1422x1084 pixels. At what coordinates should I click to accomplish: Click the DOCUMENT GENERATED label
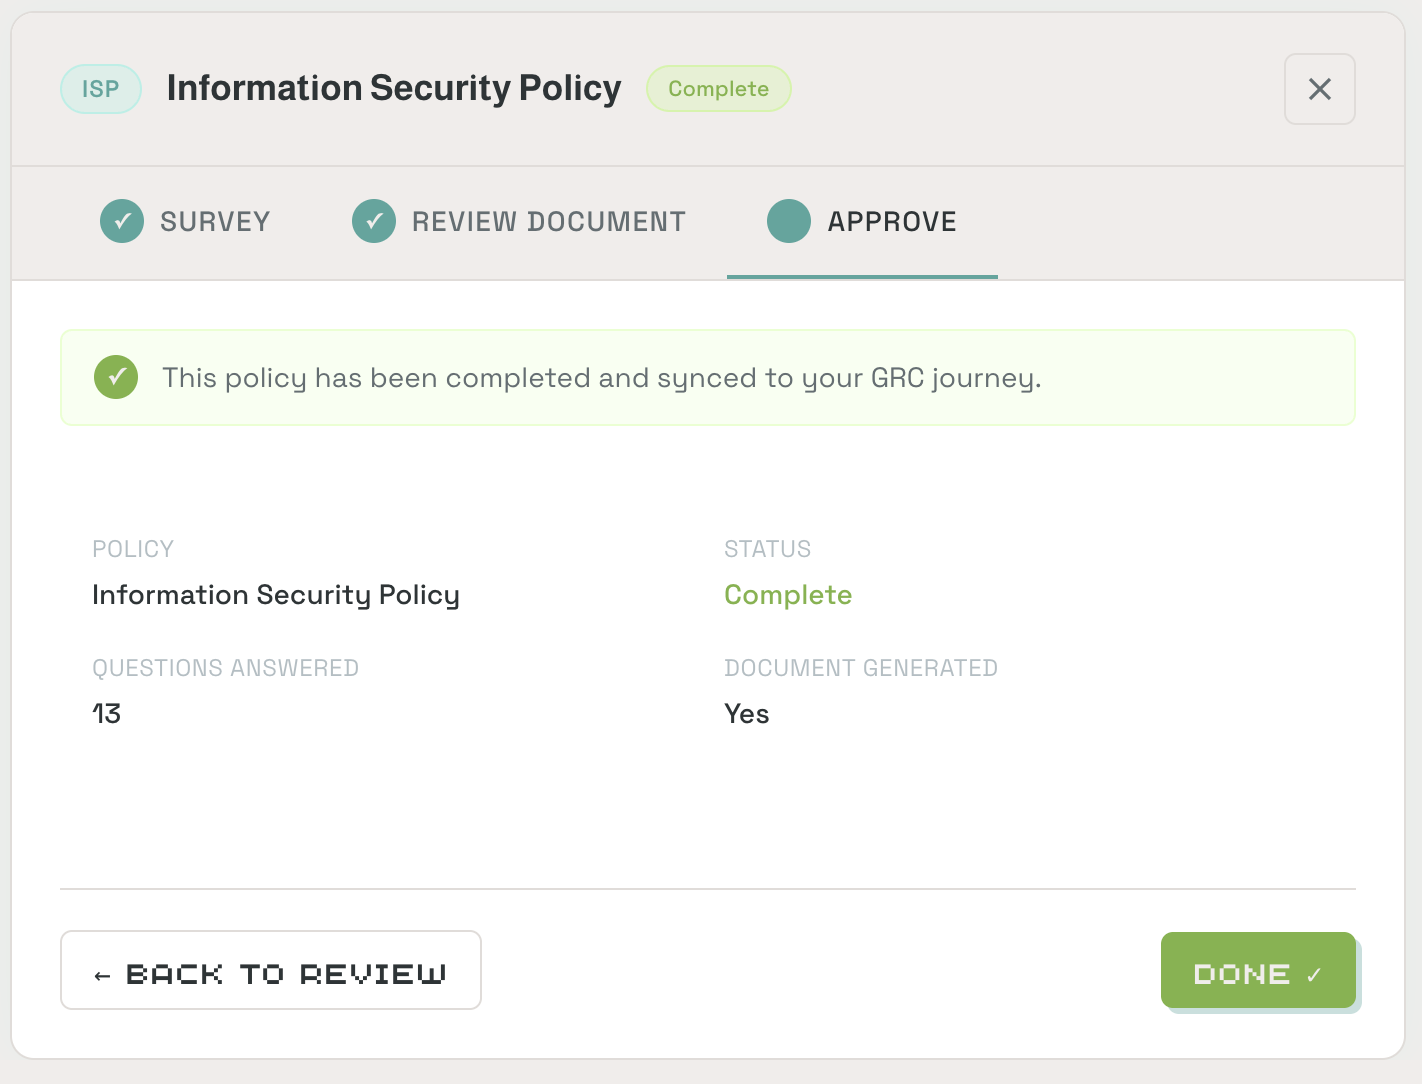(861, 668)
